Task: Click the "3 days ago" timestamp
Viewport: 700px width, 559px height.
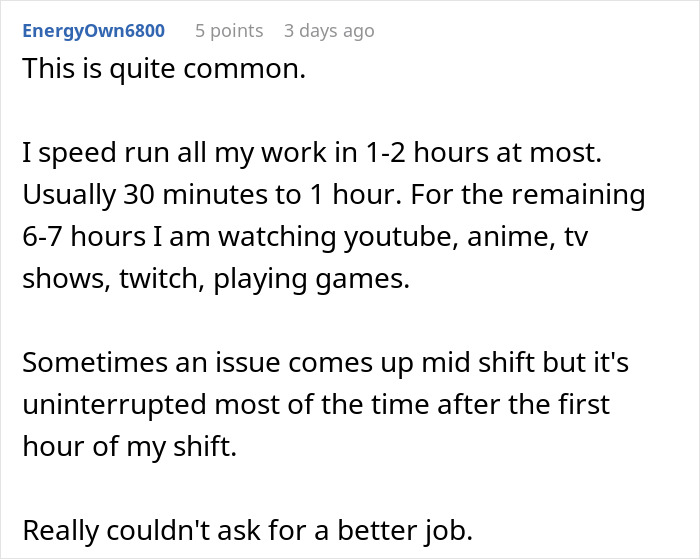Action: point(329,31)
